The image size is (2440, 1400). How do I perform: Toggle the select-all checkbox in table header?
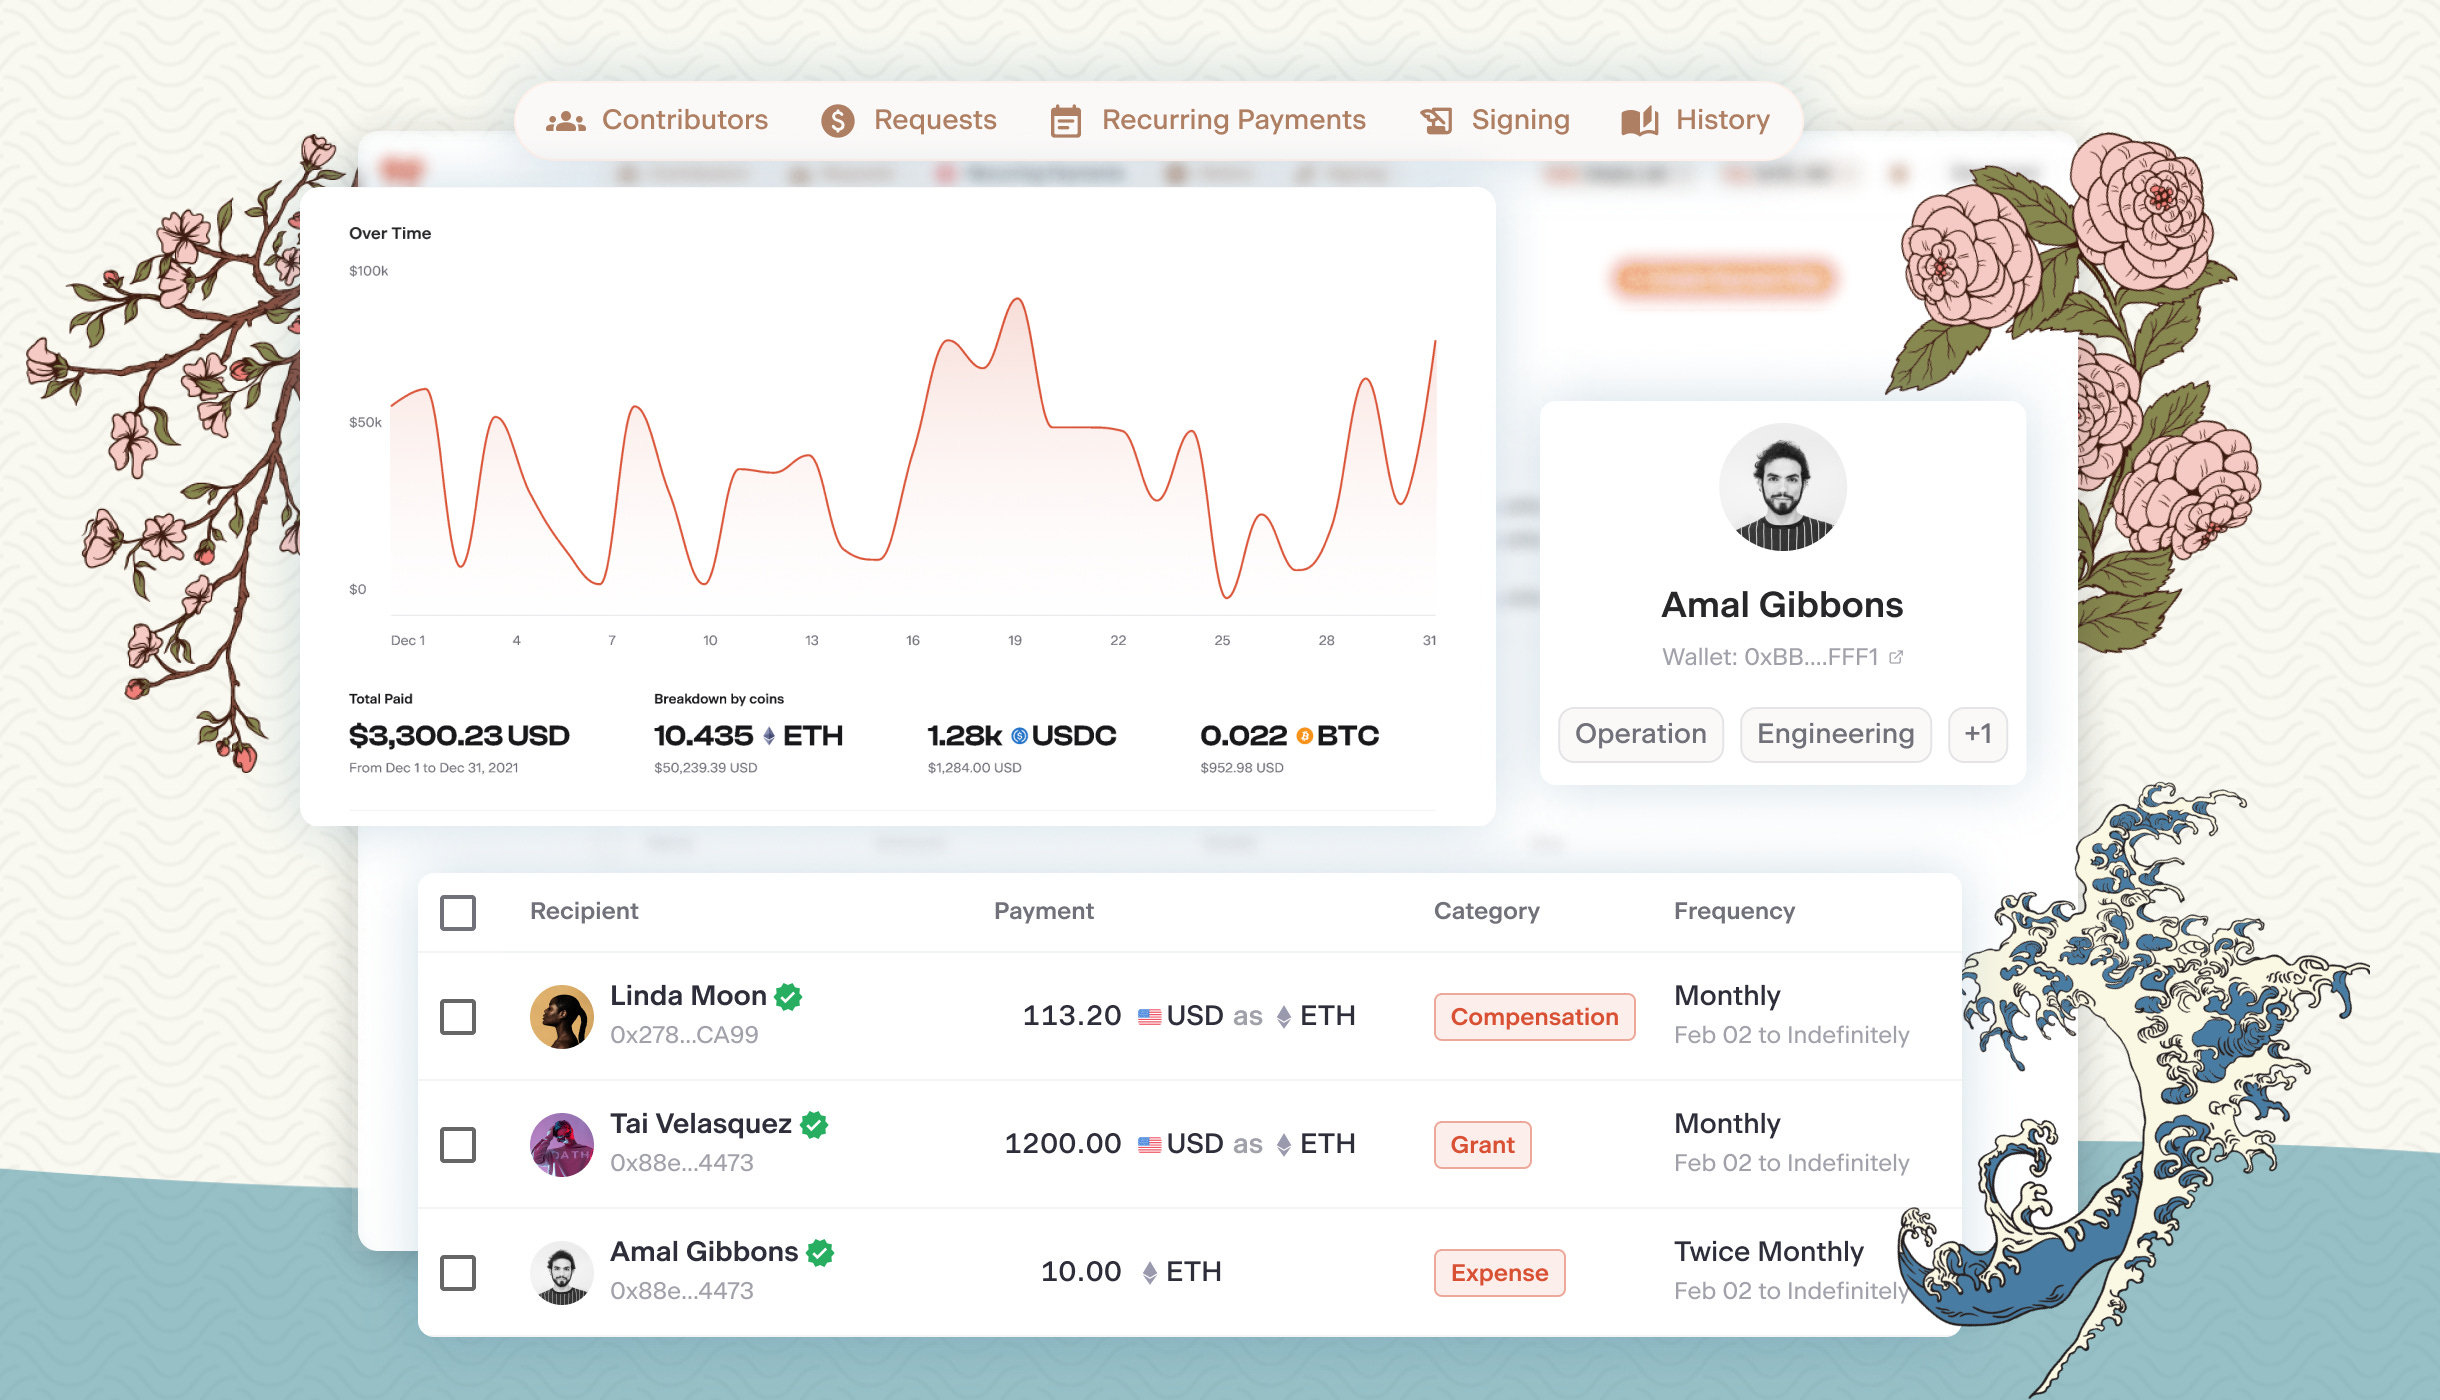coord(458,912)
